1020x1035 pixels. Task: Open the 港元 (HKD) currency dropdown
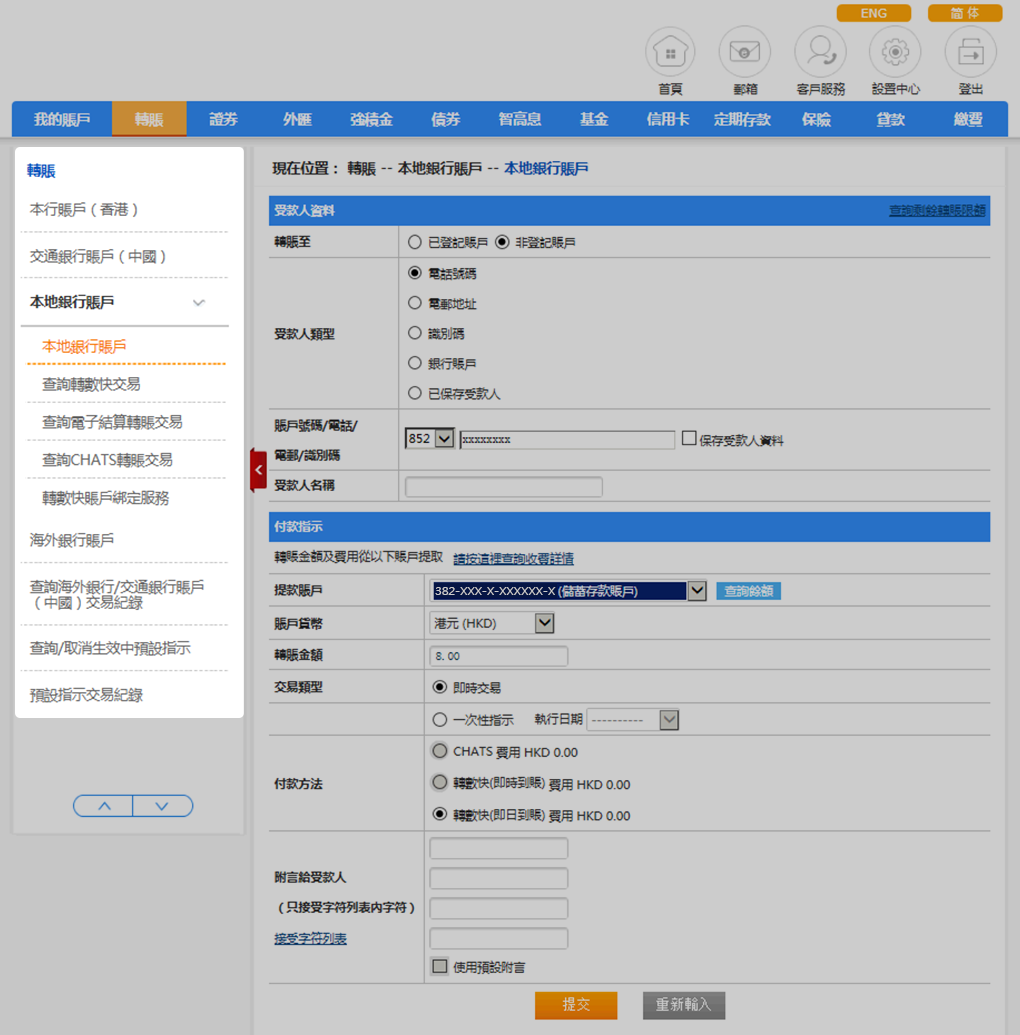(544, 623)
